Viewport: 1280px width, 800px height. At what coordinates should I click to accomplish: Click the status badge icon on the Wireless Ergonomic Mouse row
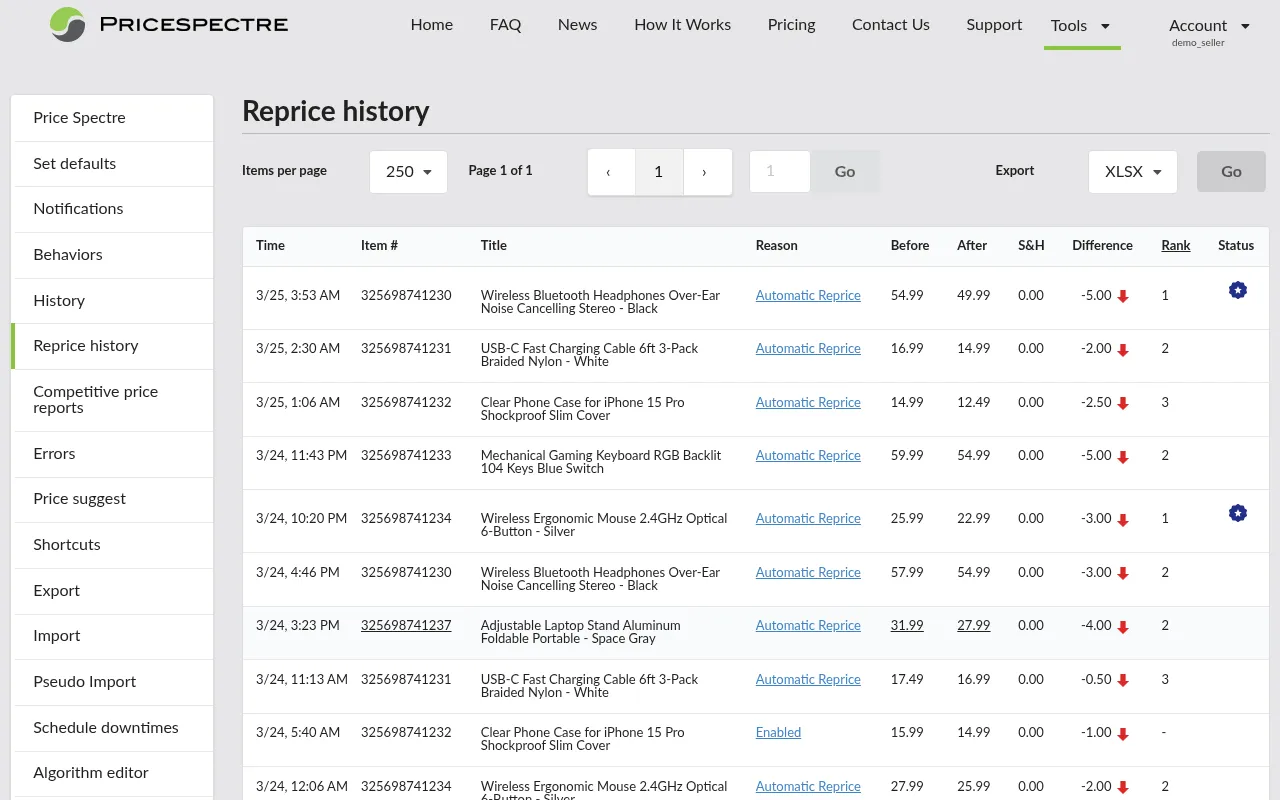pos(1237,513)
